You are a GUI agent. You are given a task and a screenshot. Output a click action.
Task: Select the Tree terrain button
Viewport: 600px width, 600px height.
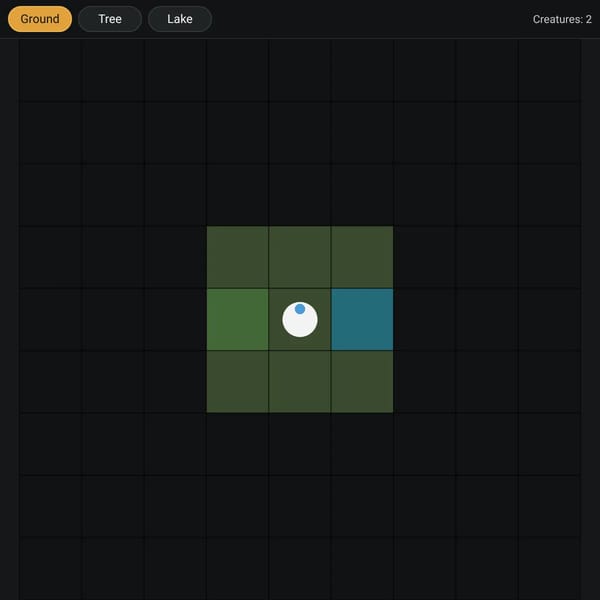[x=110, y=19]
